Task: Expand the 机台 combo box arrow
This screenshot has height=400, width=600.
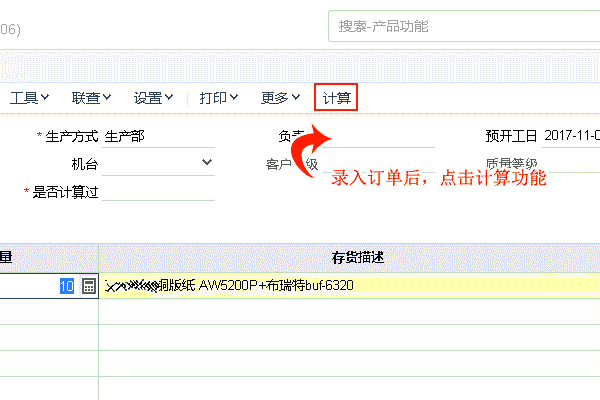Action: (x=207, y=161)
